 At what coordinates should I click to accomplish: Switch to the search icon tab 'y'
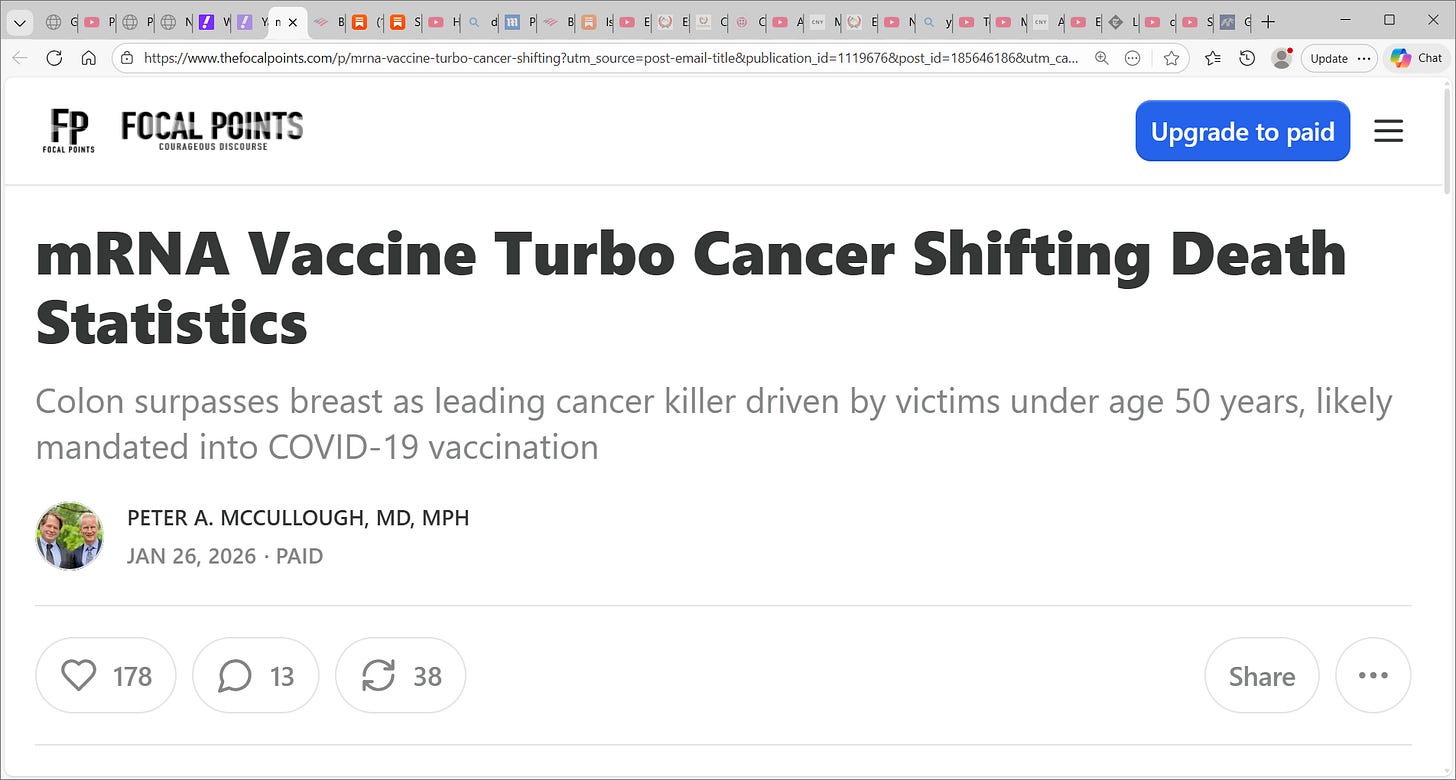pos(937,21)
